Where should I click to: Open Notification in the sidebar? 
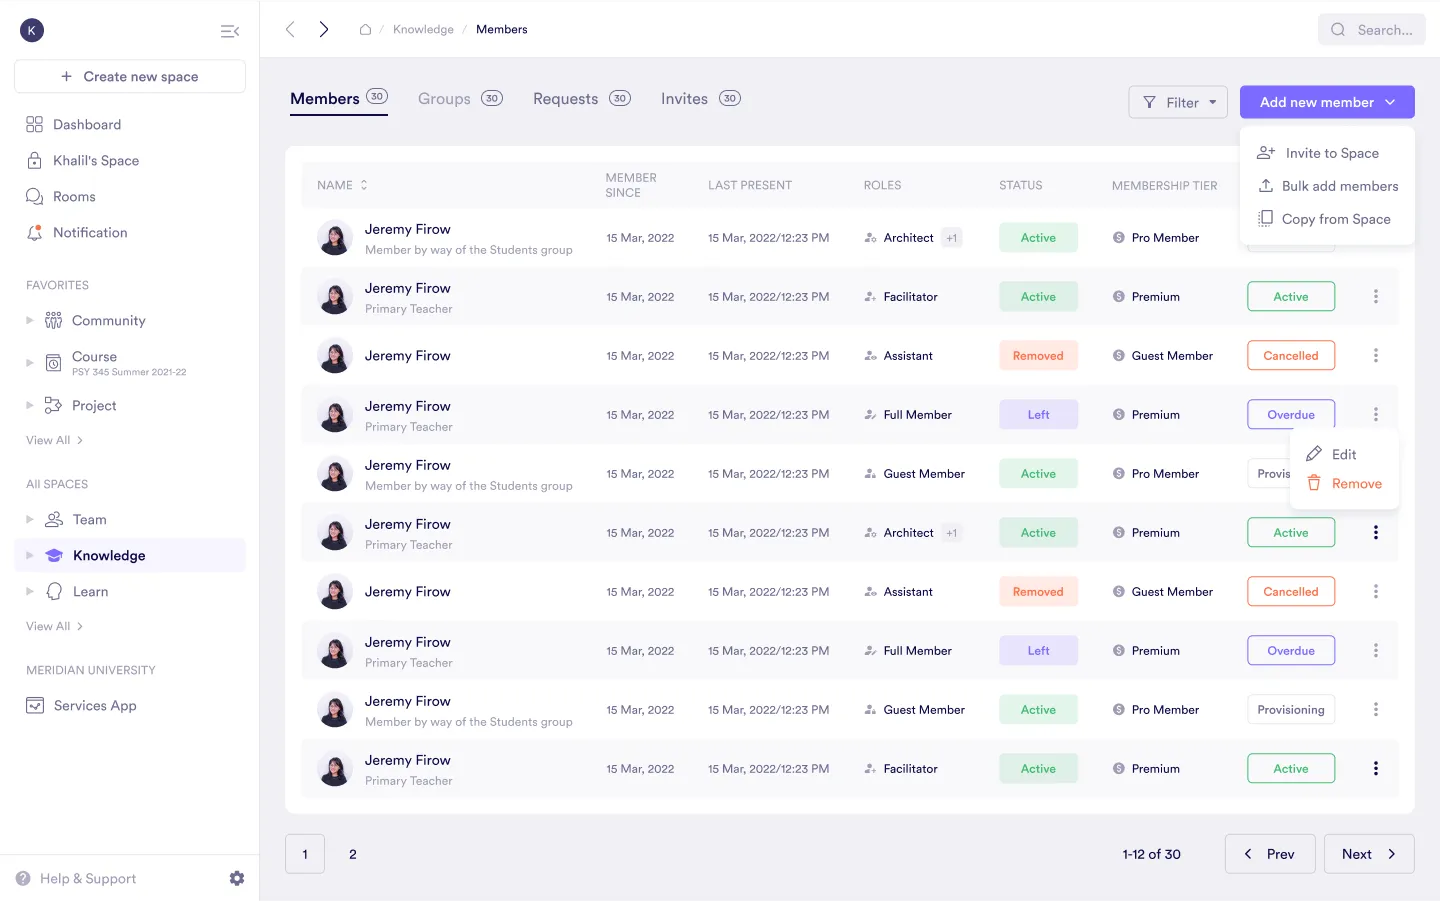coord(90,233)
